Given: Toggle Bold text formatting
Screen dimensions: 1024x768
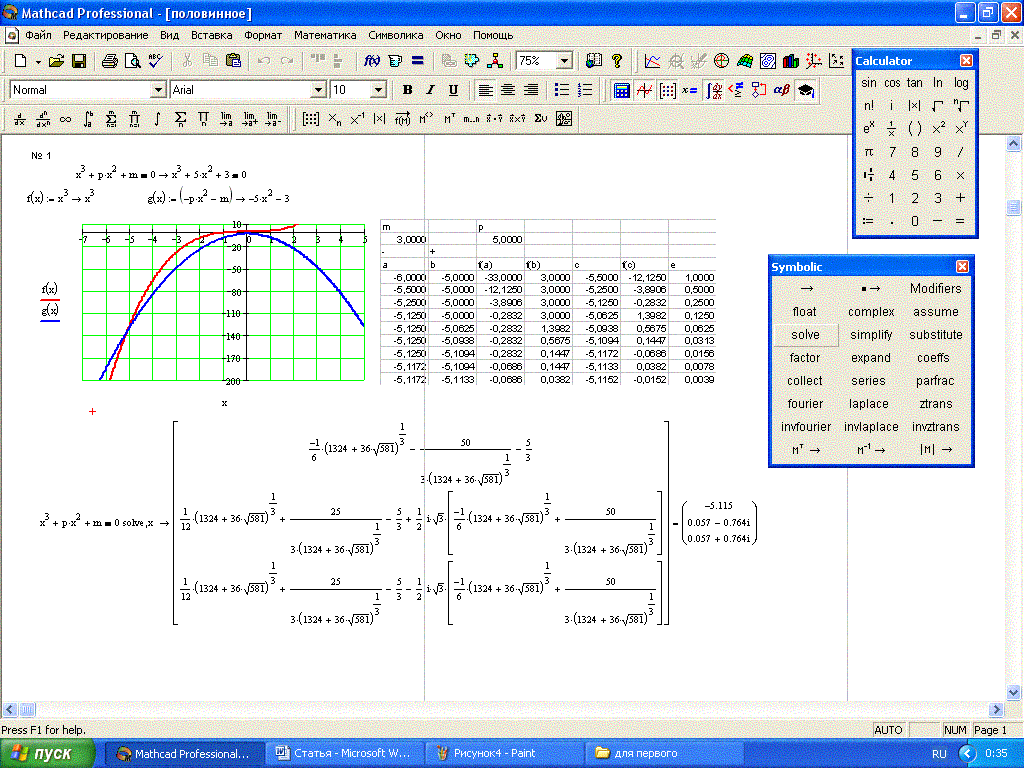Looking at the screenshot, I should (x=408, y=90).
